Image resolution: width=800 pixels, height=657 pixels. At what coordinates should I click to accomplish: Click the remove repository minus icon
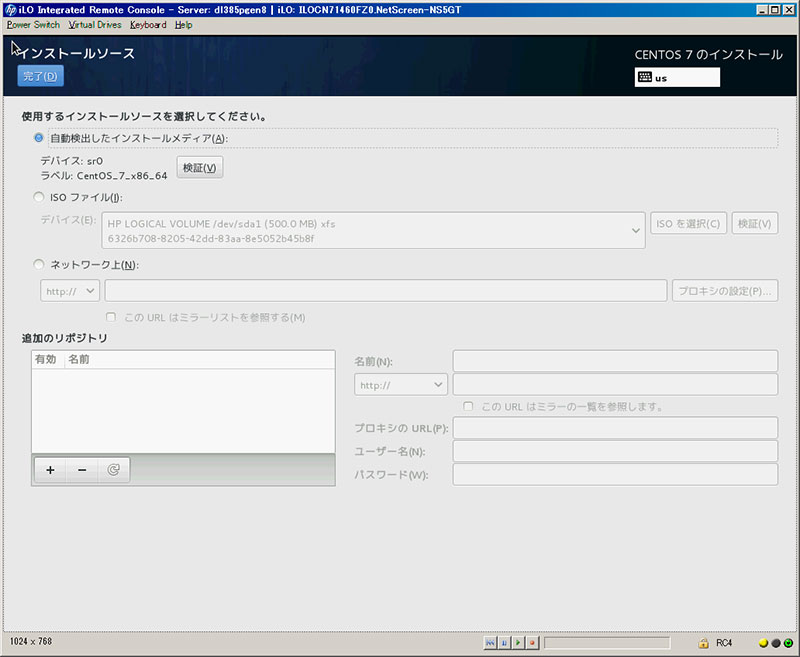coord(82,470)
